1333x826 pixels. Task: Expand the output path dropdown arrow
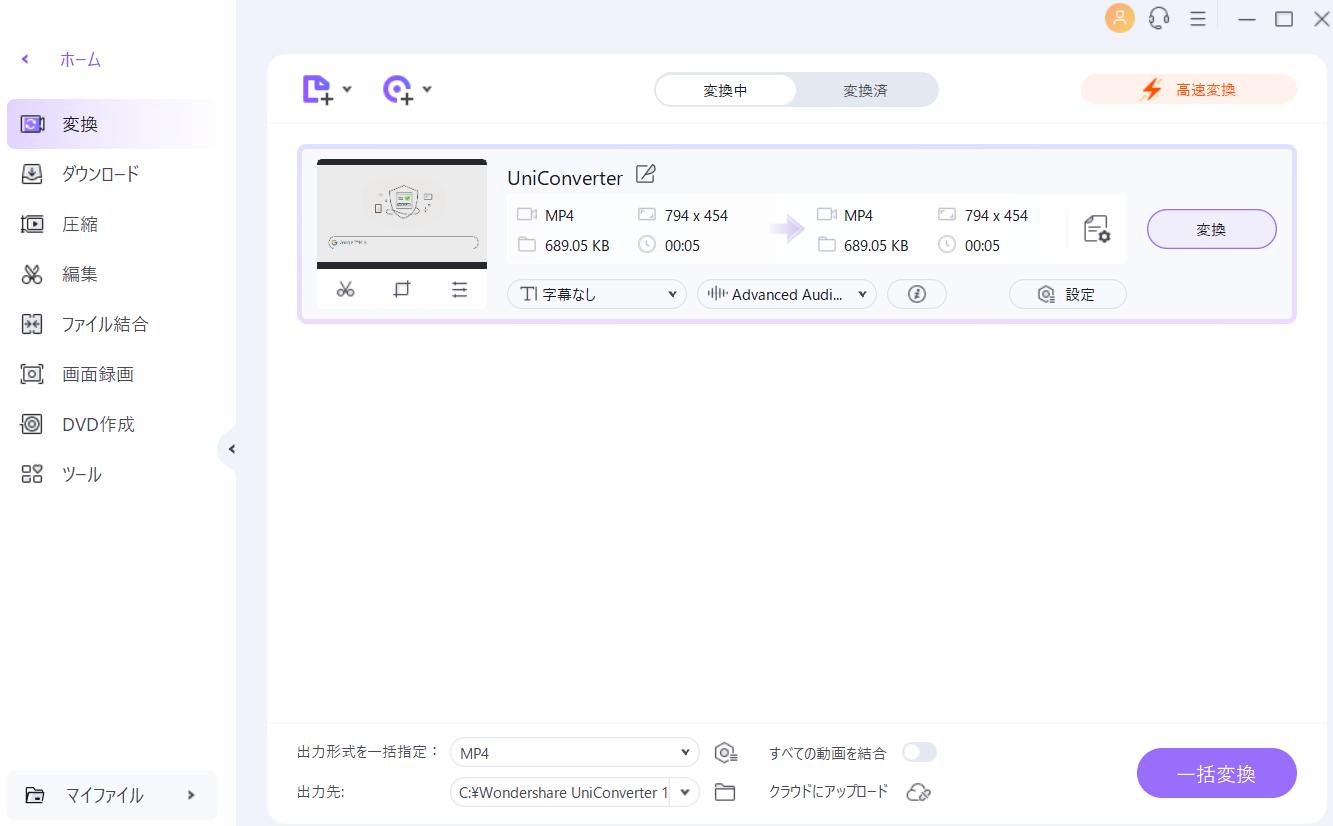pos(686,792)
